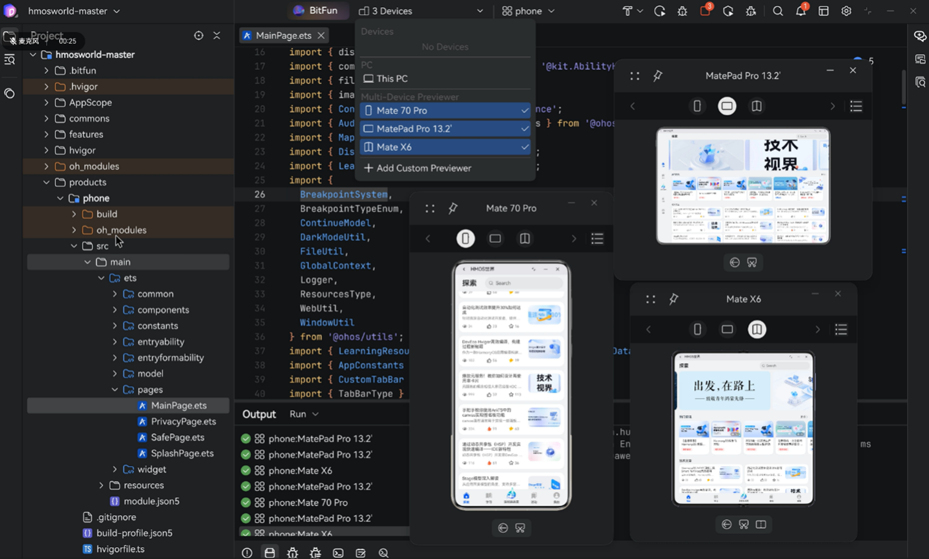Open the 3 Devices dropdown
Viewport: 929px width, 559px height.
[421, 11]
